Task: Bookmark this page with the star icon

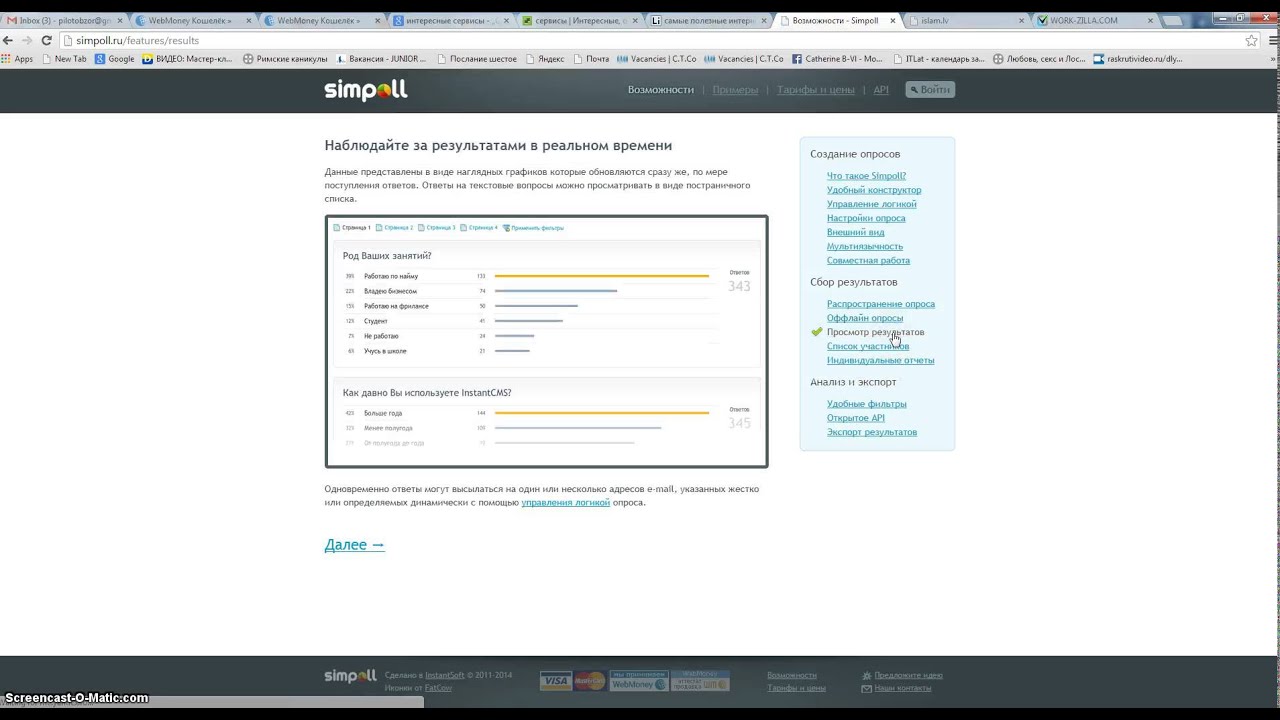Action: tap(1251, 40)
